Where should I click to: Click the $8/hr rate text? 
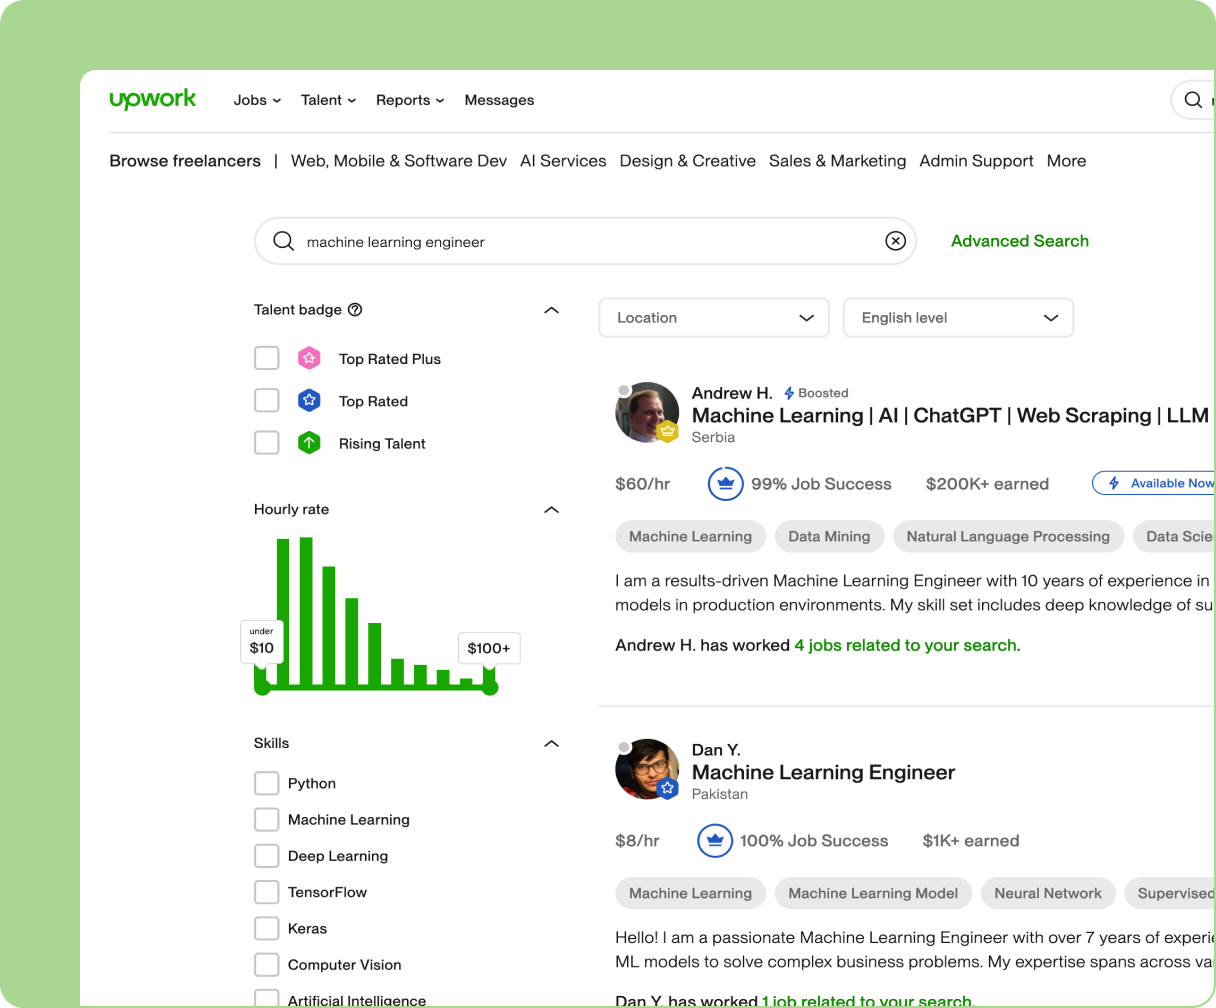(x=637, y=841)
